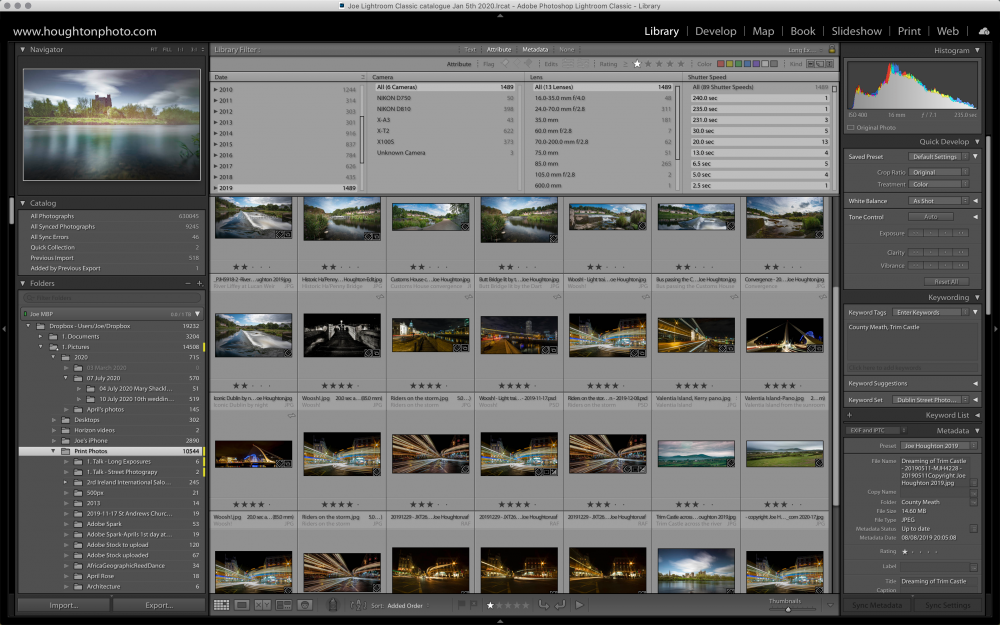Open the Web module
1000x625 pixels.
947,31
